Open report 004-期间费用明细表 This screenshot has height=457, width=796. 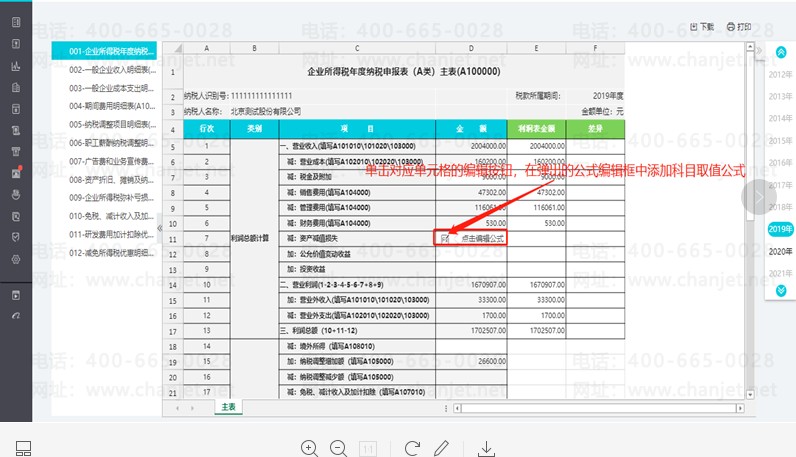click(x=112, y=106)
